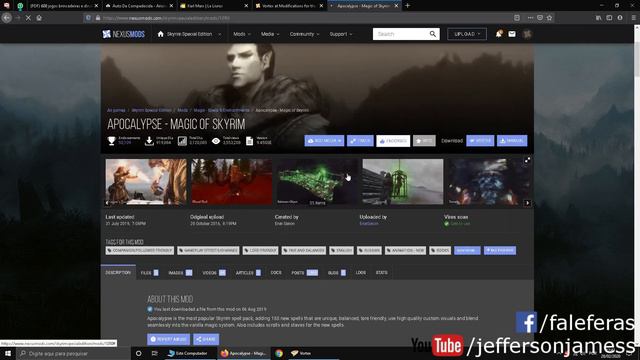Image resolution: width=640 pixels, height=360 pixels.
Task: Expand the image gallery to fullscreen
Action: click(x=527, y=160)
